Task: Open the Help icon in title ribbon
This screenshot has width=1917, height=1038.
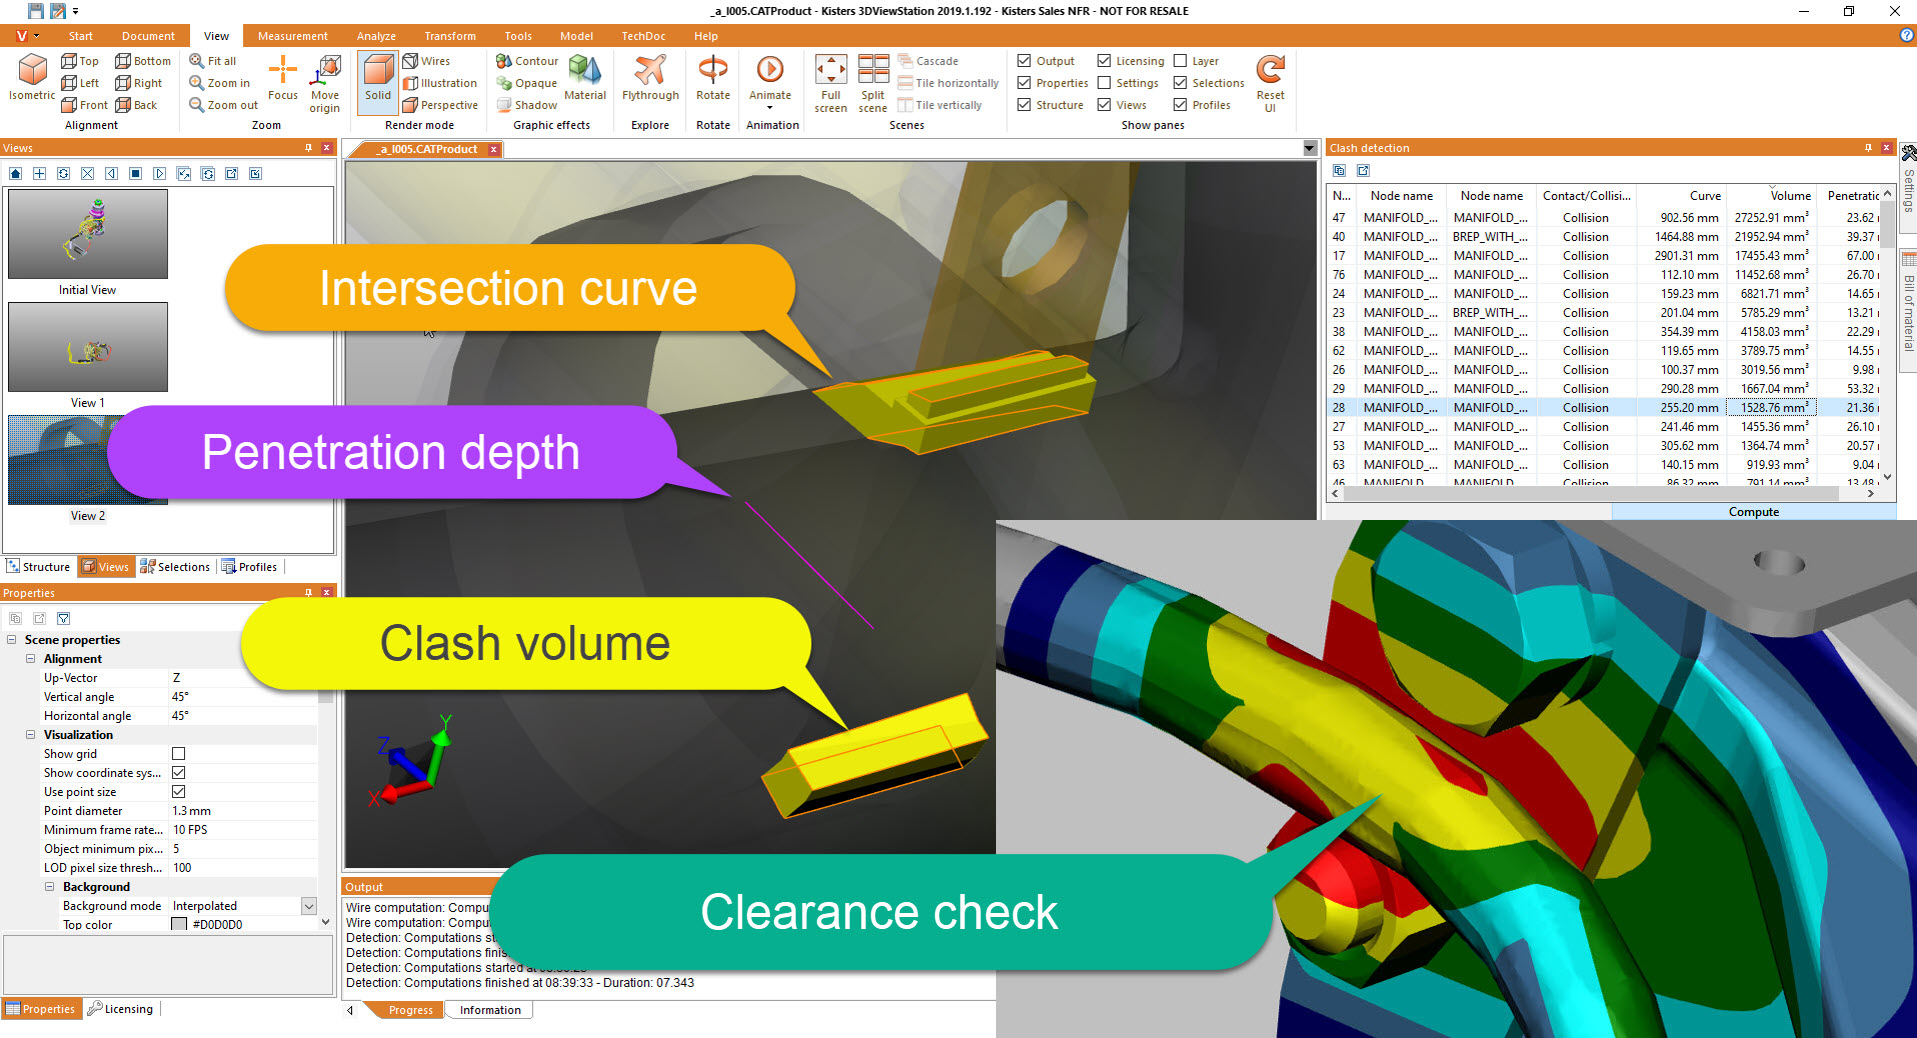Action: click(1906, 35)
